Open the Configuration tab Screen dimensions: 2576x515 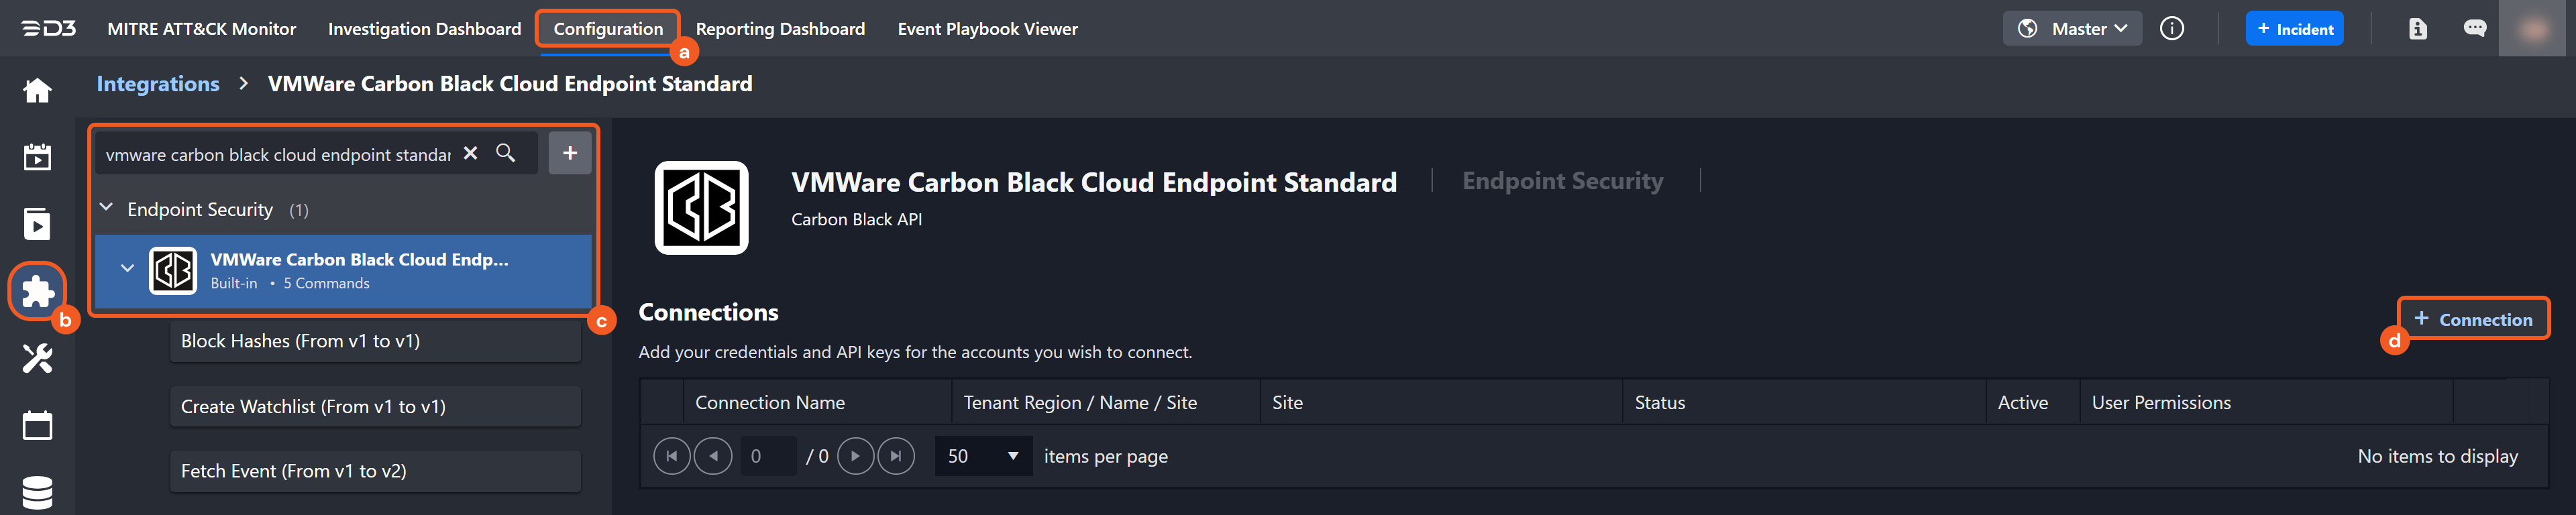[608, 29]
